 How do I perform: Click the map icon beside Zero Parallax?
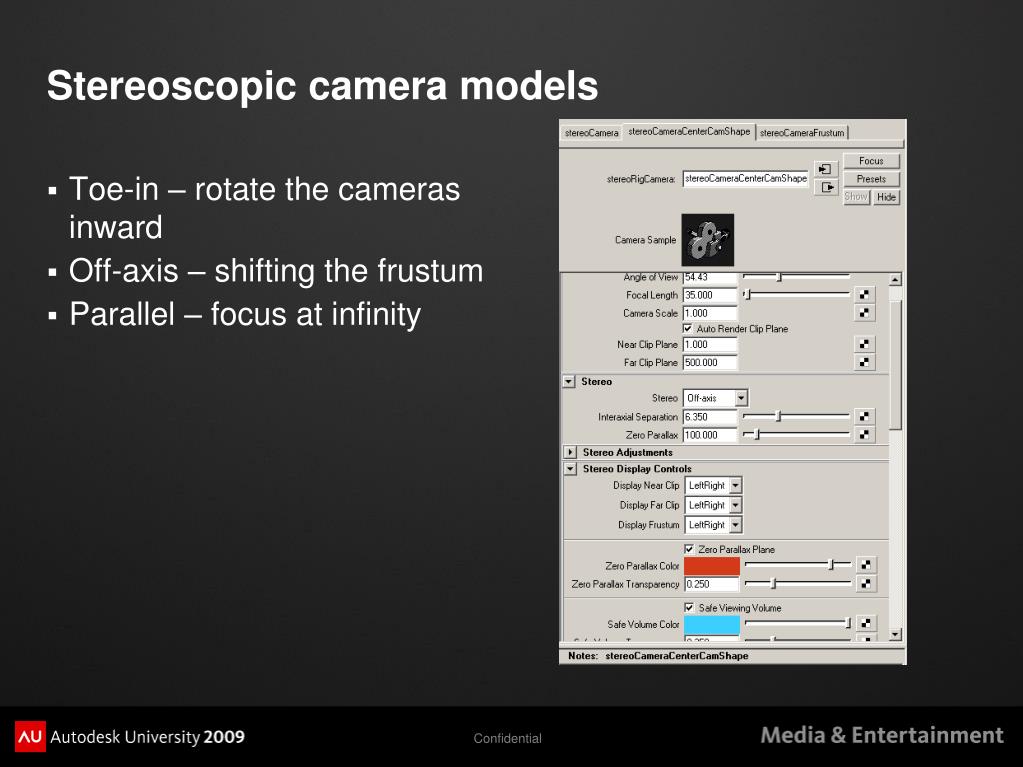[x=864, y=434]
